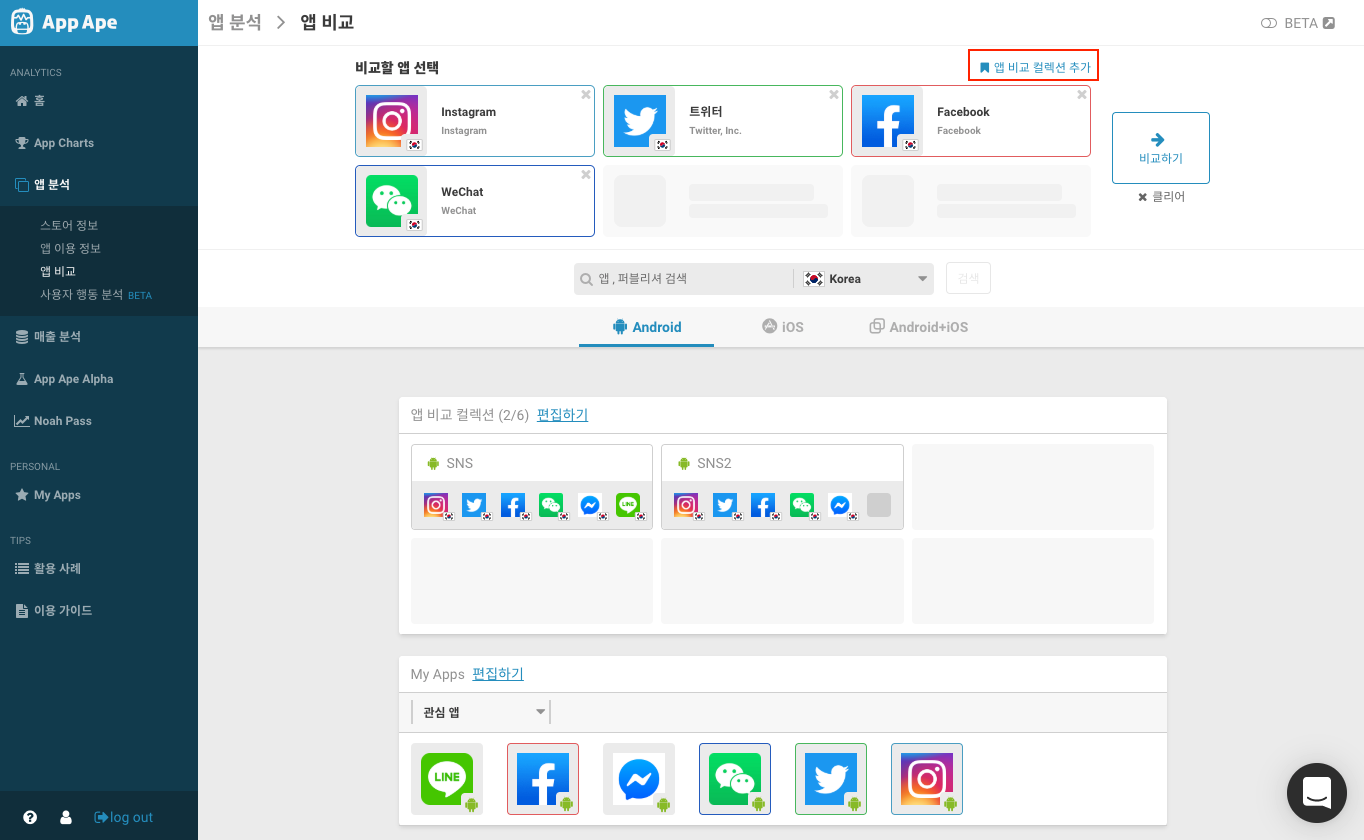Click Twitter icon in selected apps
The image size is (1364, 840).
click(640, 121)
